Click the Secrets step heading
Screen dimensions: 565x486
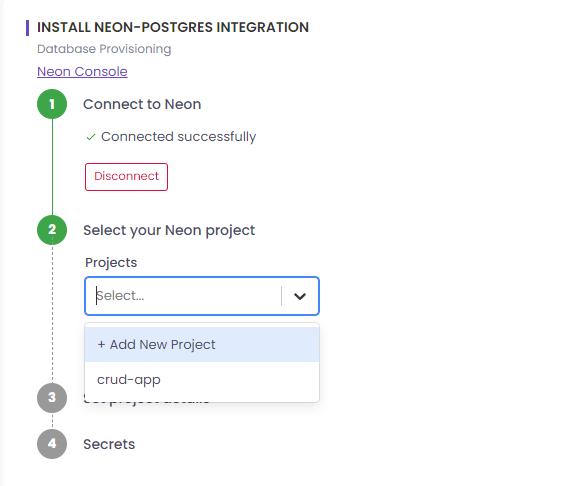click(109, 444)
